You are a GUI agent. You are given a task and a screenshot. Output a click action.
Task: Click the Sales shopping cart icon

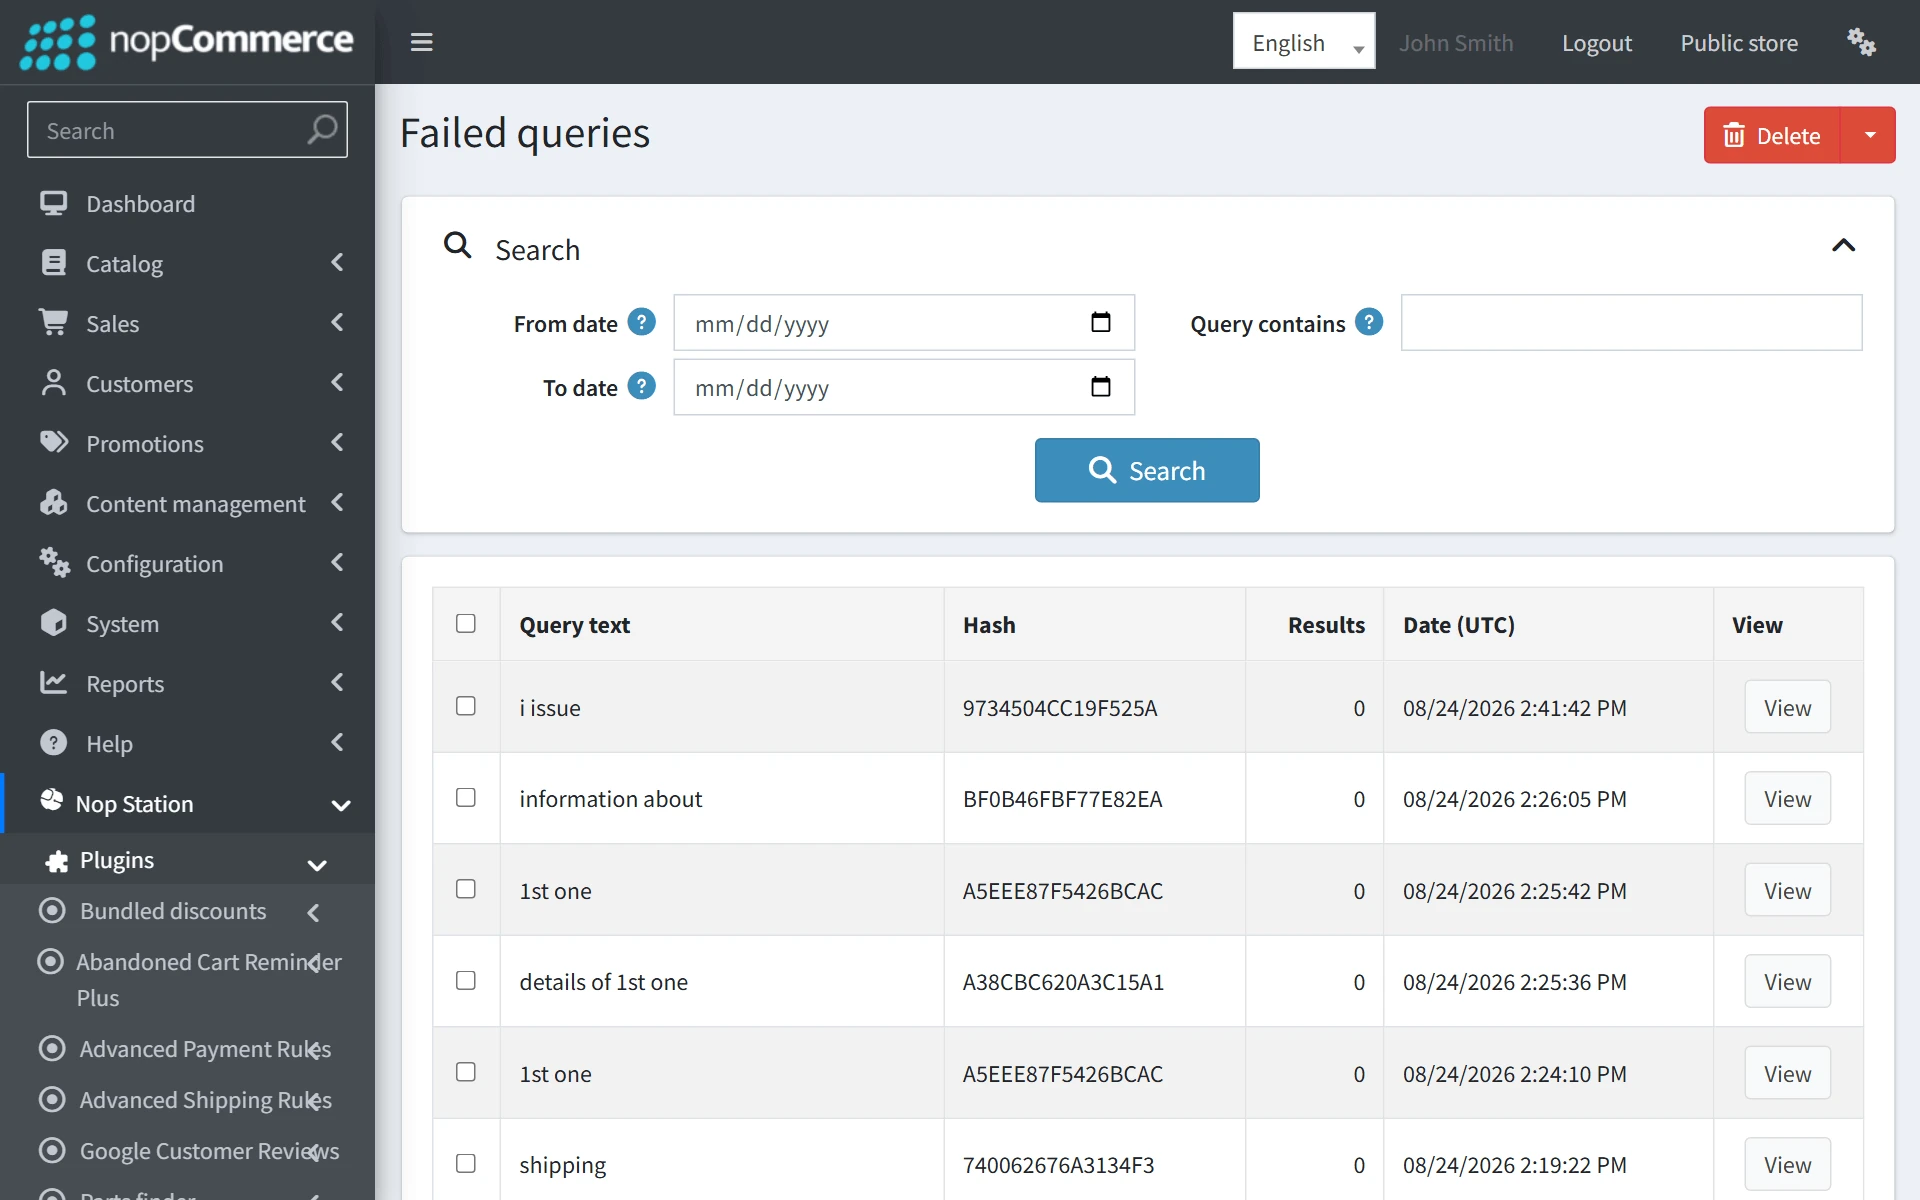click(x=54, y=322)
